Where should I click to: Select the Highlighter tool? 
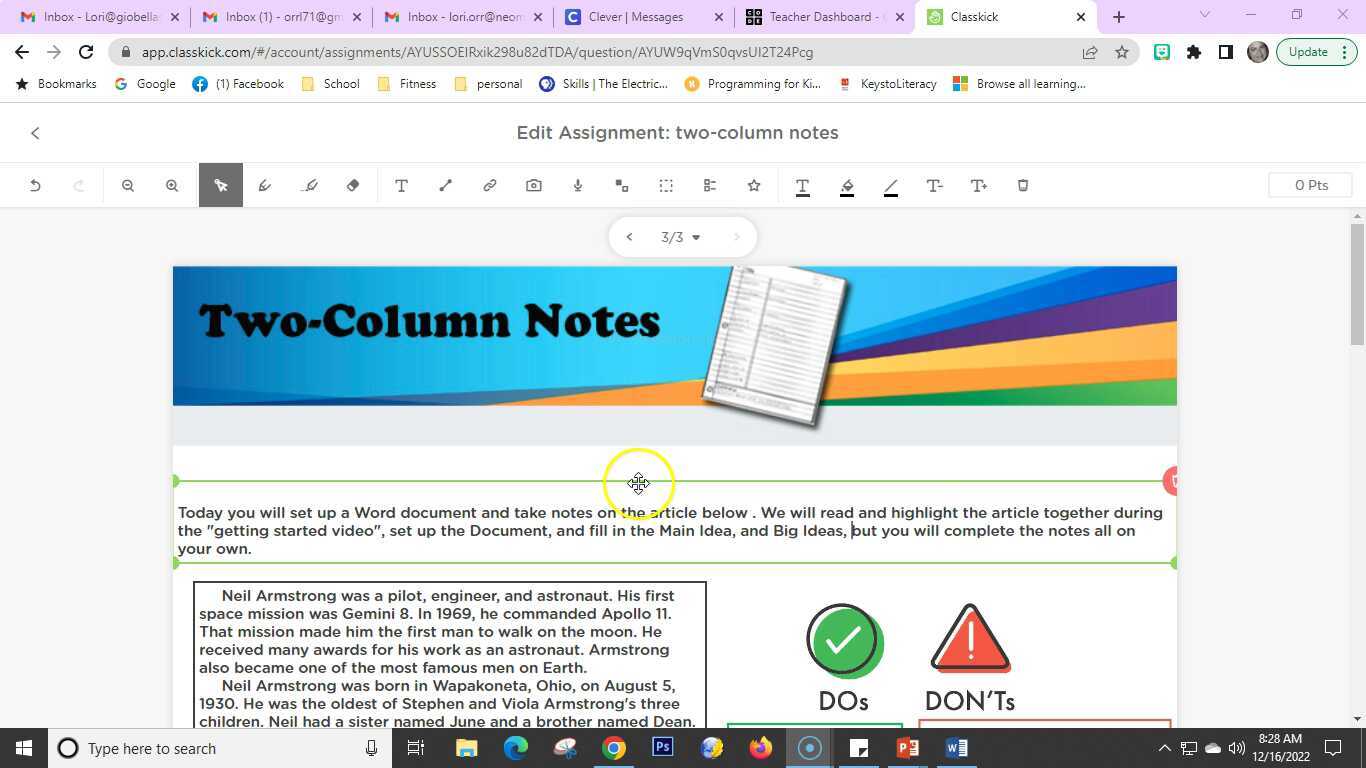tap(309, 185)
